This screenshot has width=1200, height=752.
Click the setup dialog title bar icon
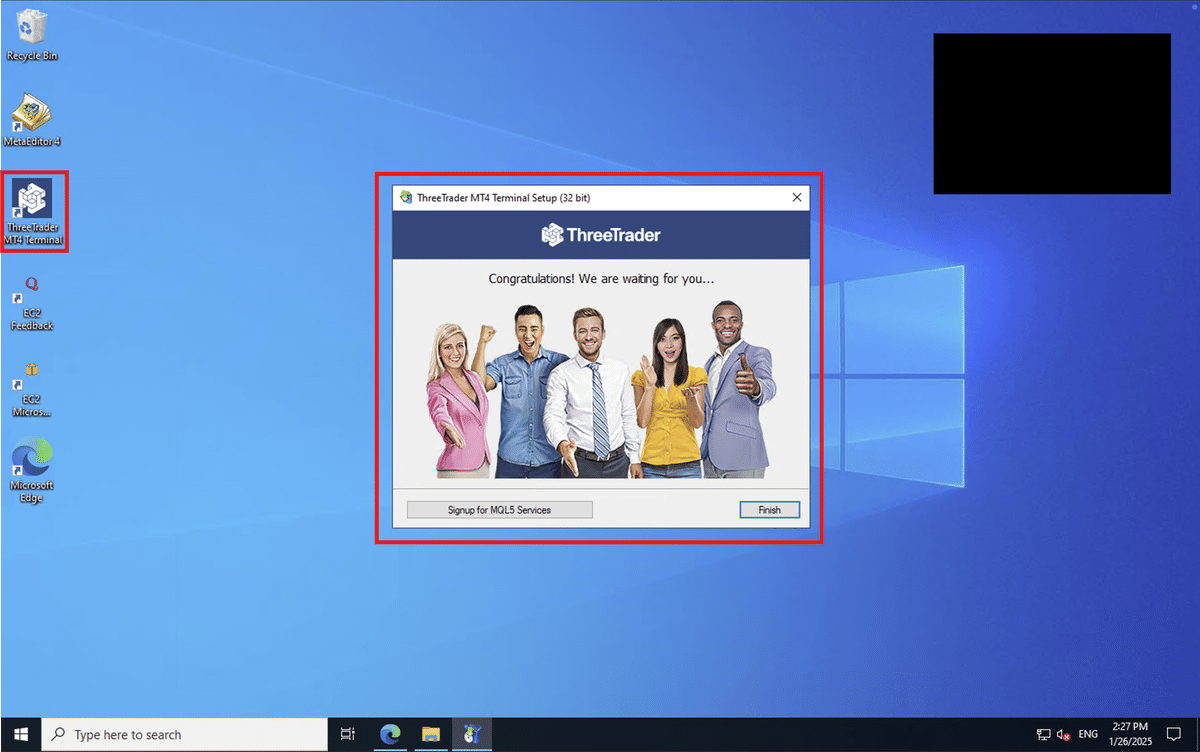pos(405,198)
